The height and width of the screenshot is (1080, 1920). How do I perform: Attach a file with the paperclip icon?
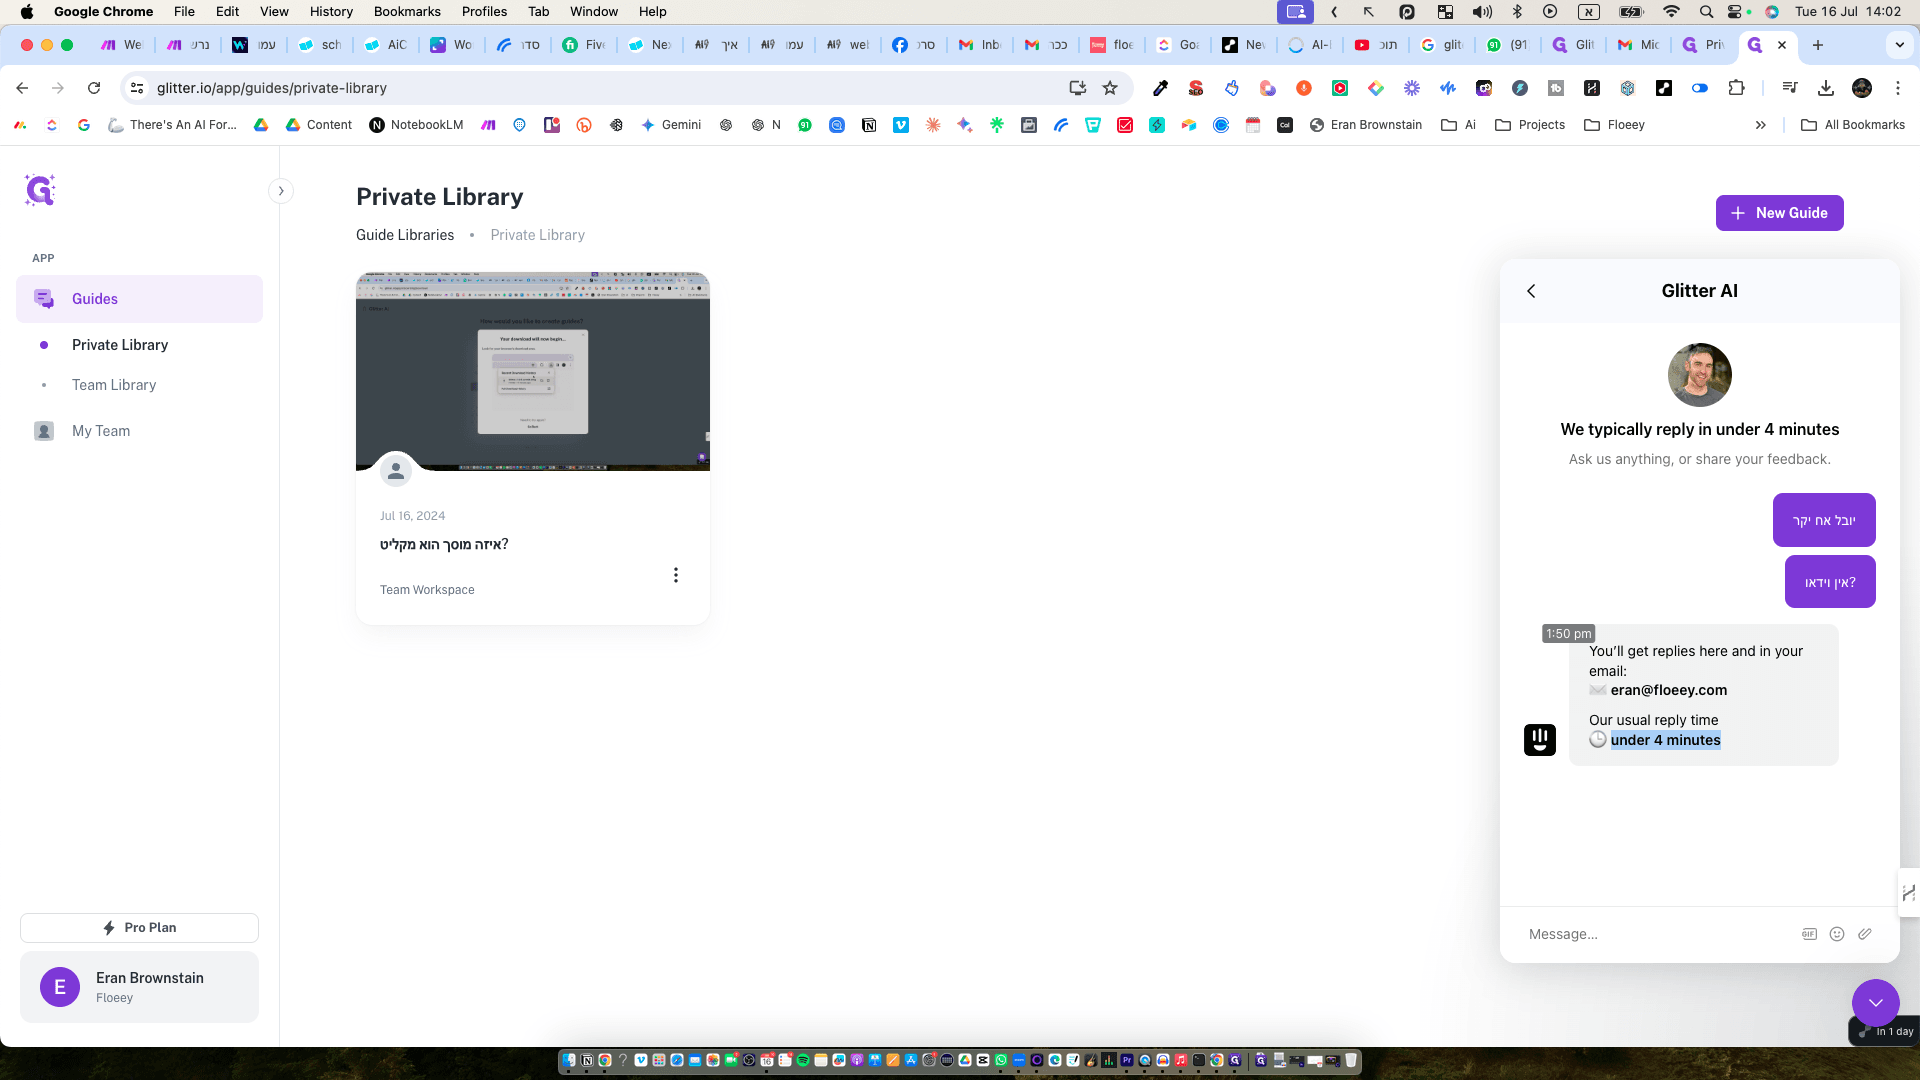click(1865, 934)
